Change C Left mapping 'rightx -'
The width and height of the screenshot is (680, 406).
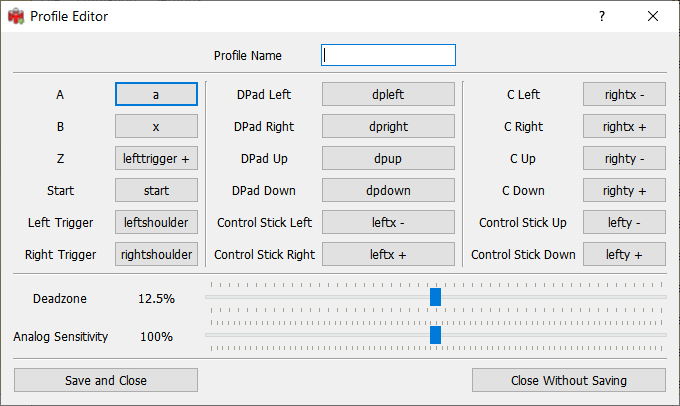coord(624,94)
